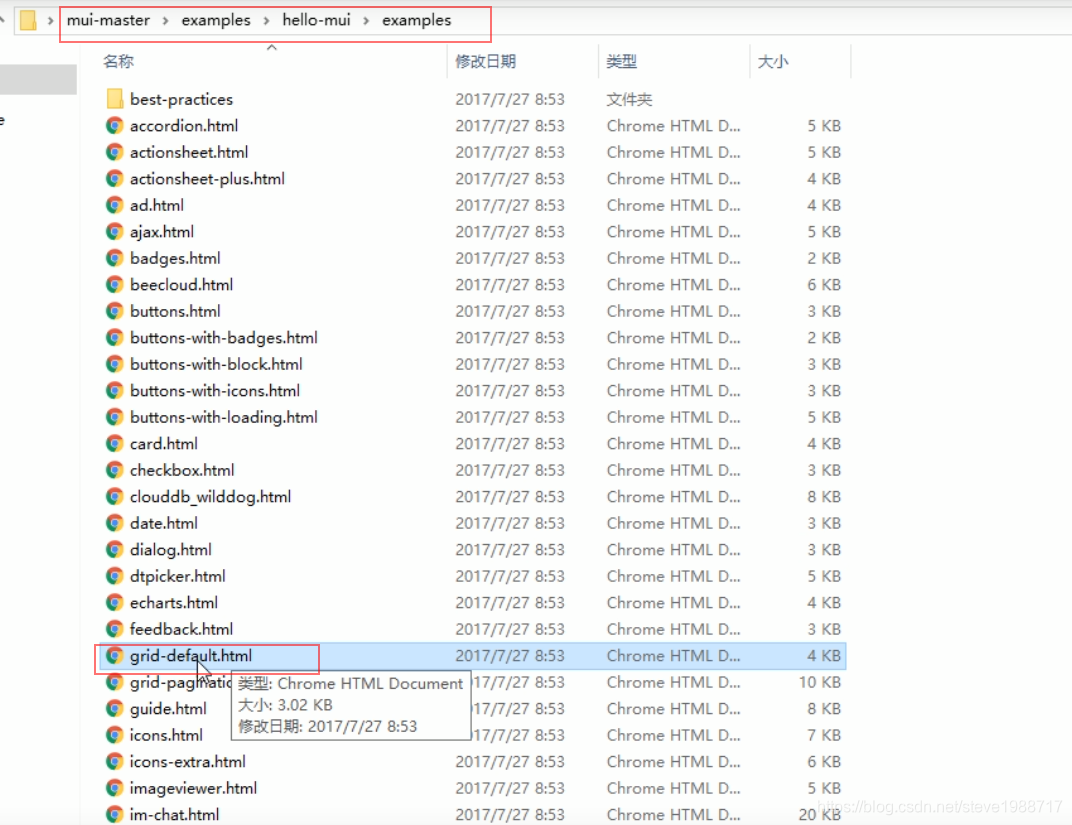Go to first examples breadcrumb segment
1072x825 pixels.
(x=215, y=21)
